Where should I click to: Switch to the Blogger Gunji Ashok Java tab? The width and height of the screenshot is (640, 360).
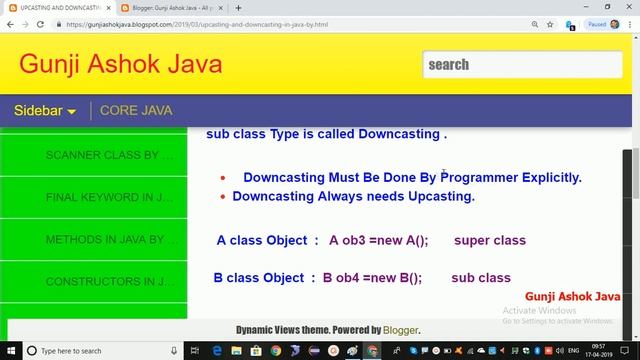tap(172, 8)
